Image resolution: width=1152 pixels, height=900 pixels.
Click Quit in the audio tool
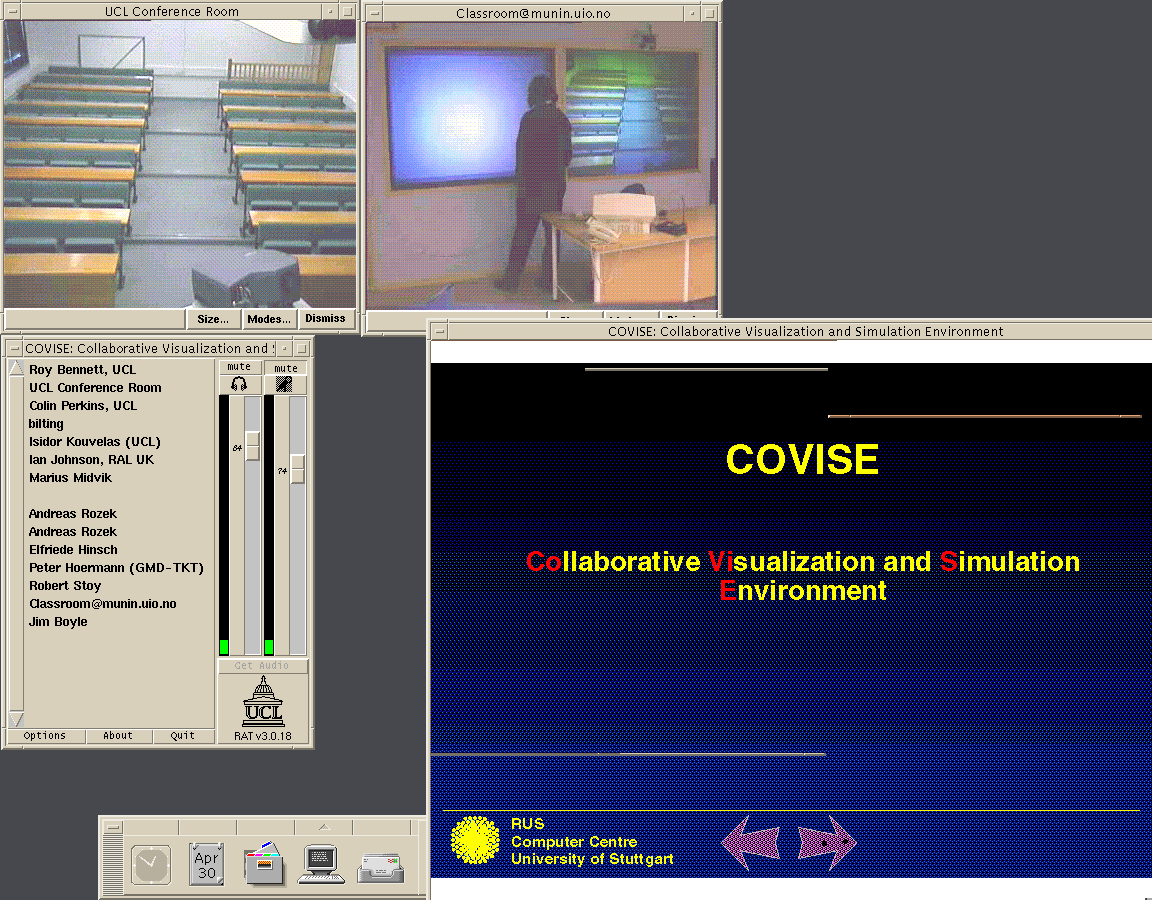182,735
